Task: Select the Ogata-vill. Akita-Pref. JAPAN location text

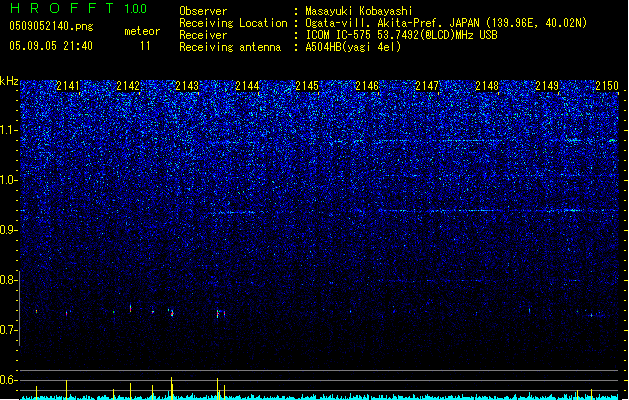Action: pyautogui.click(x=446, y=23)
